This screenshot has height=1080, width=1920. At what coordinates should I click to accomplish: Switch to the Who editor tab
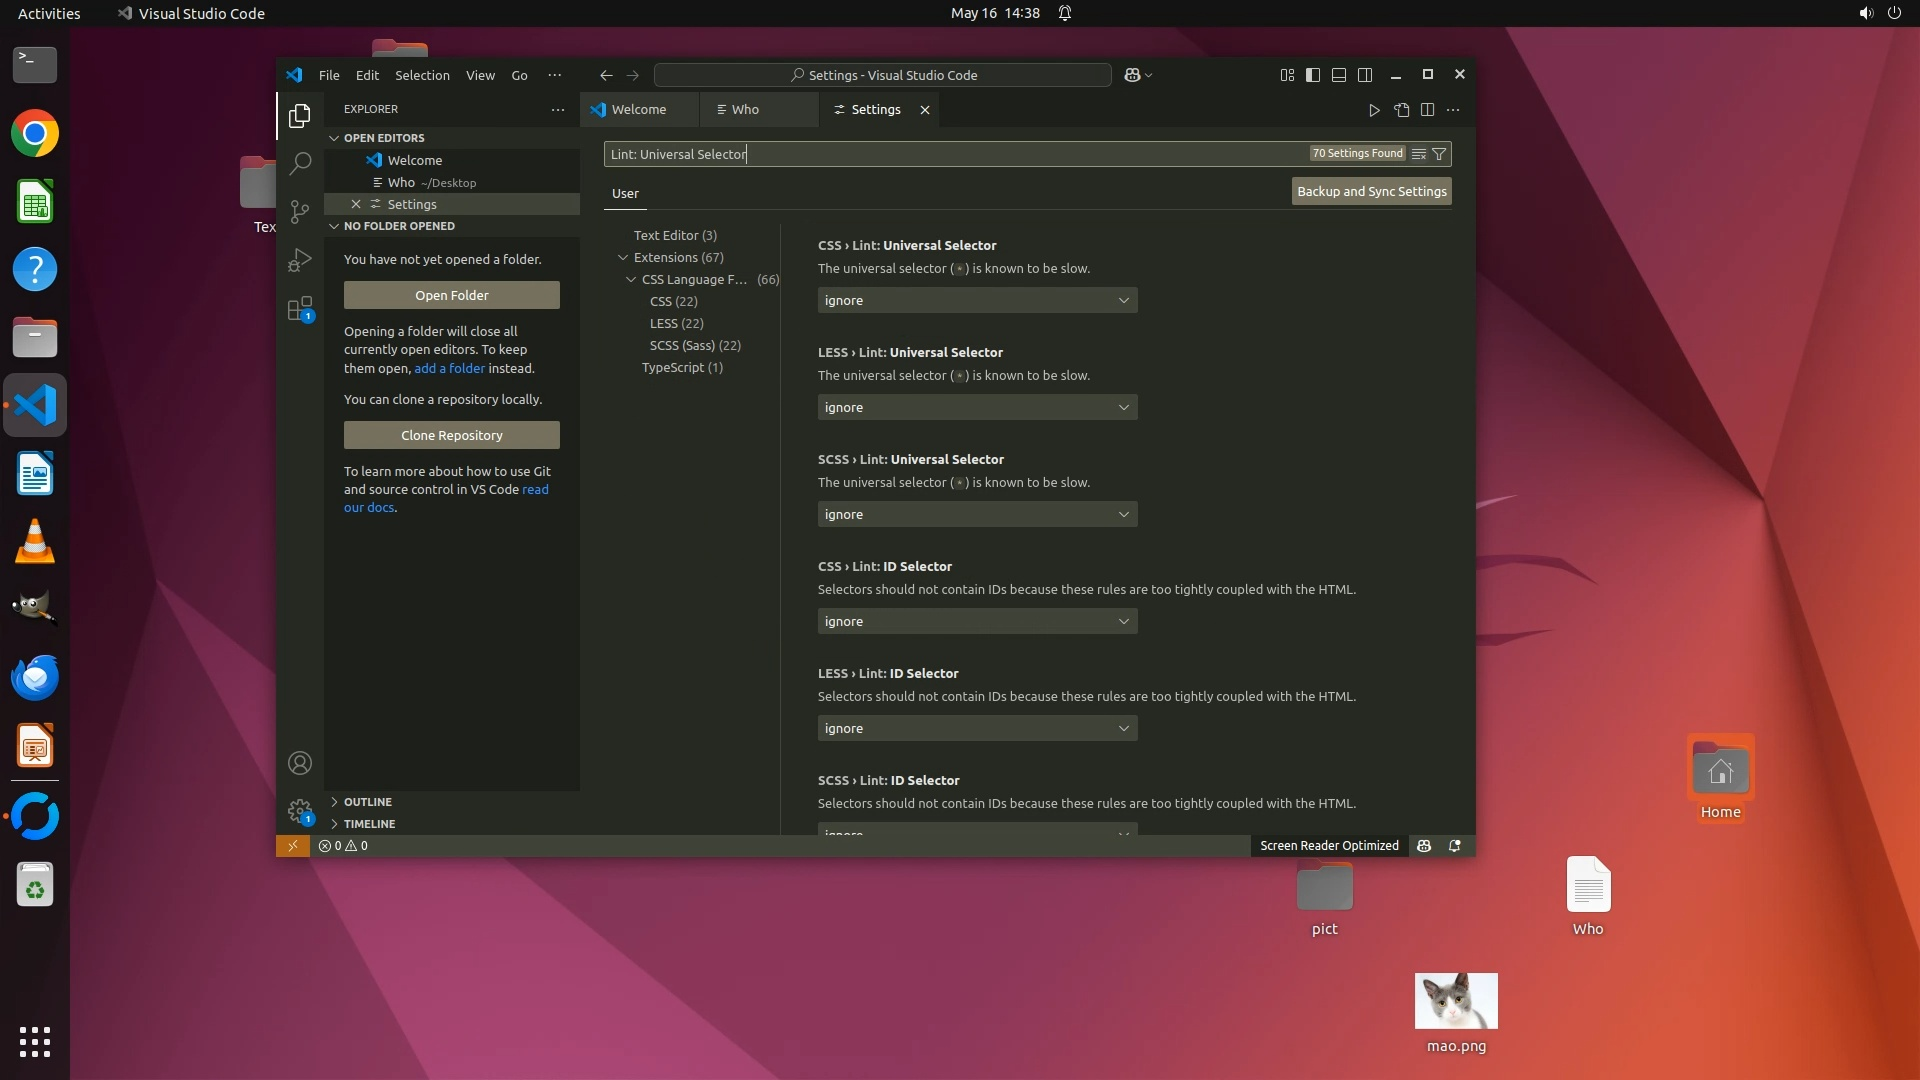click(x=745, y=110)
